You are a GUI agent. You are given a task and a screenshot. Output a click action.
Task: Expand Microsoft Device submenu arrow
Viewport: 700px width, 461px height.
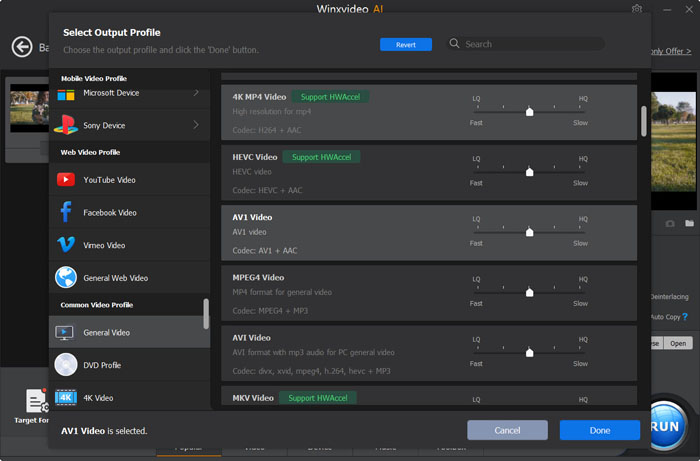[196, 92]
